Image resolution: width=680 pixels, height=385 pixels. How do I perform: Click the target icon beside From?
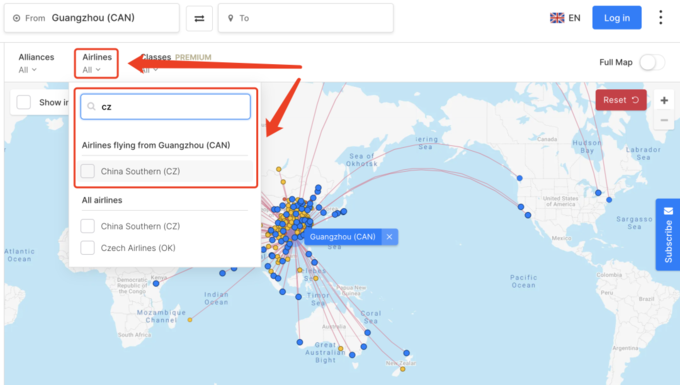(16, 18)
